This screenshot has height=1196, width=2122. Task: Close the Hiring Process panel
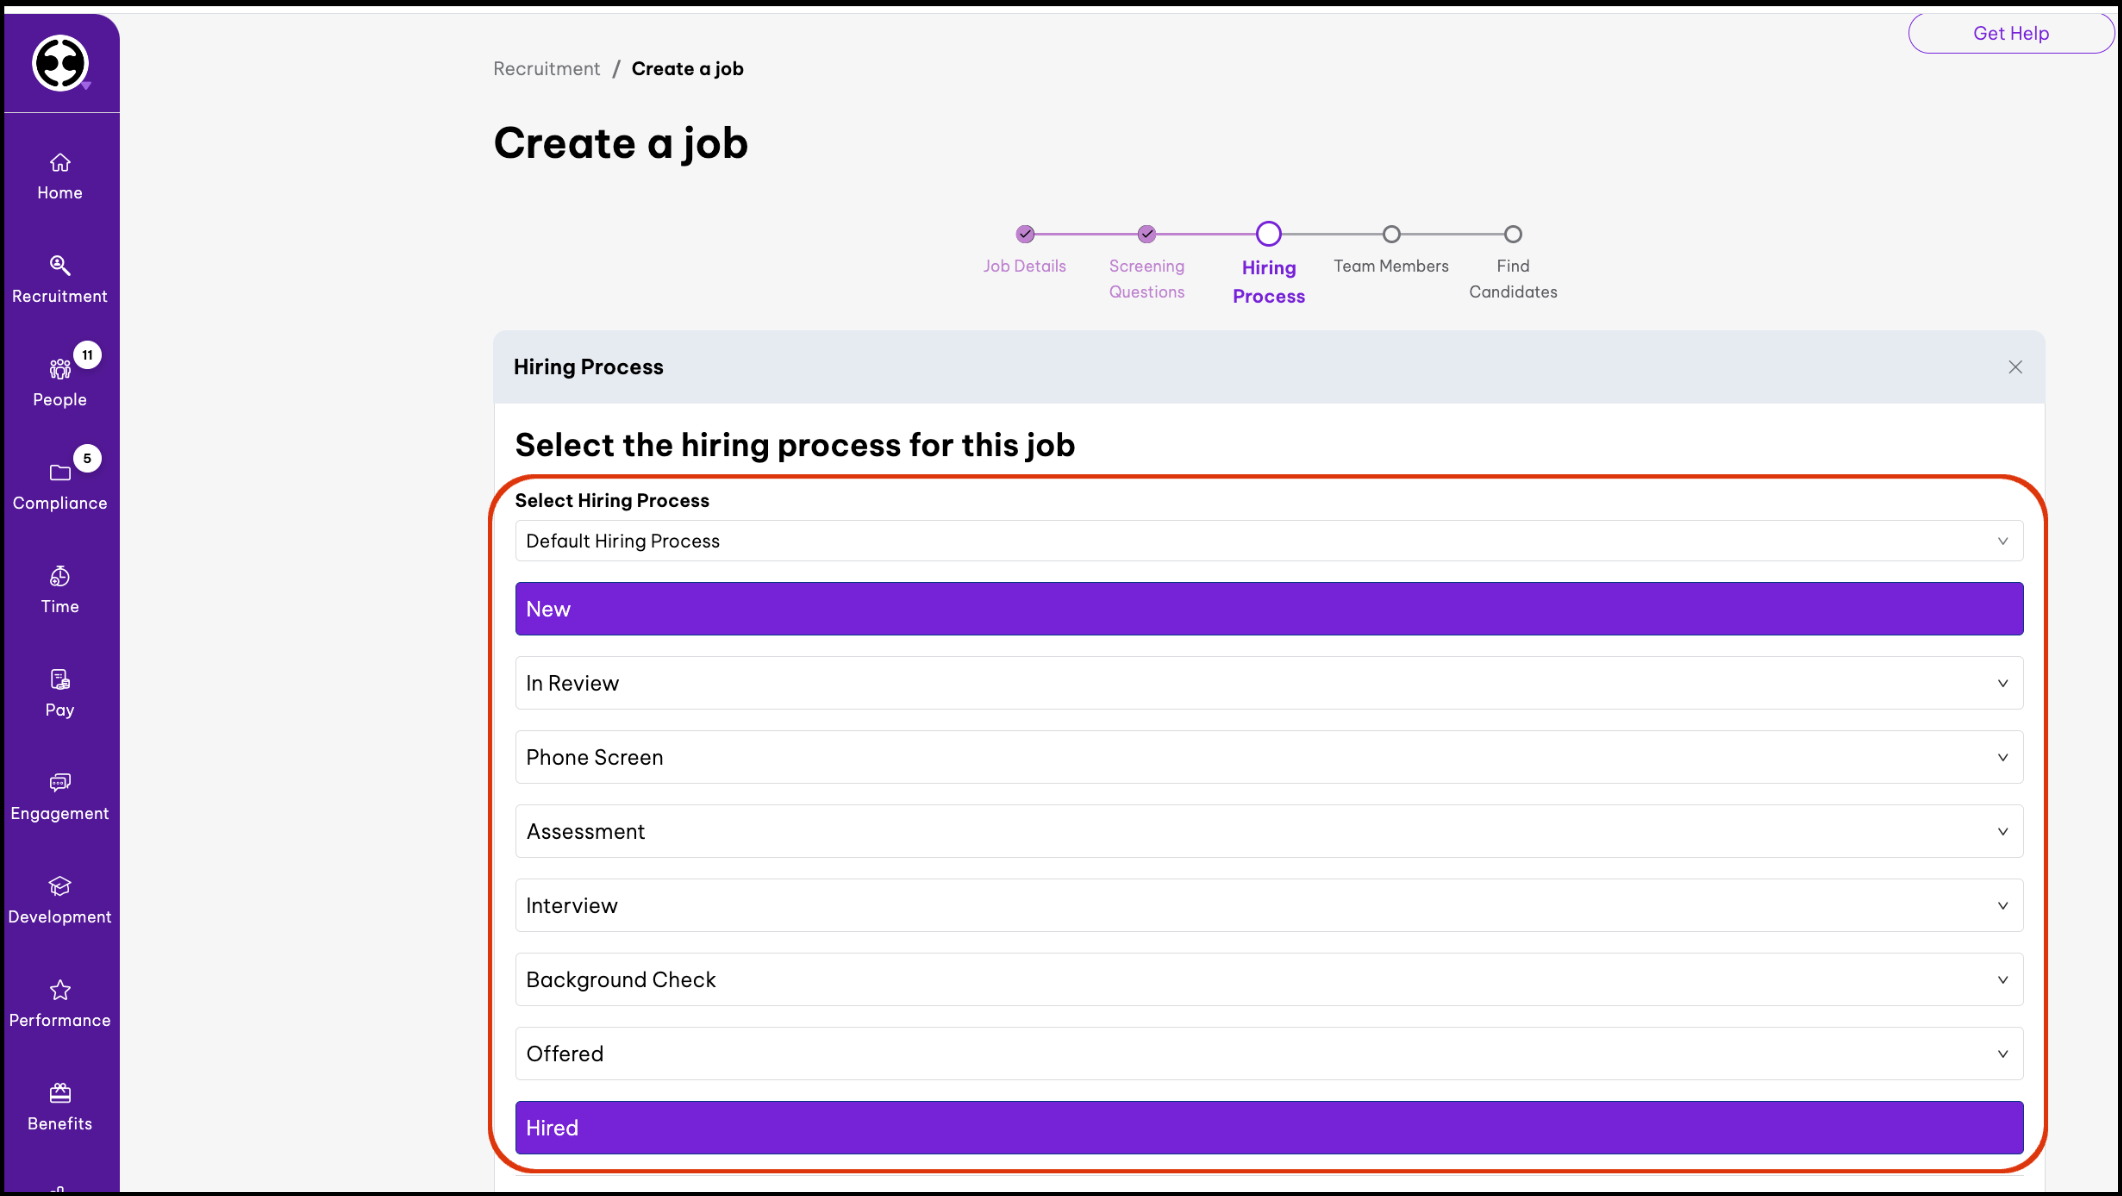2015,367
